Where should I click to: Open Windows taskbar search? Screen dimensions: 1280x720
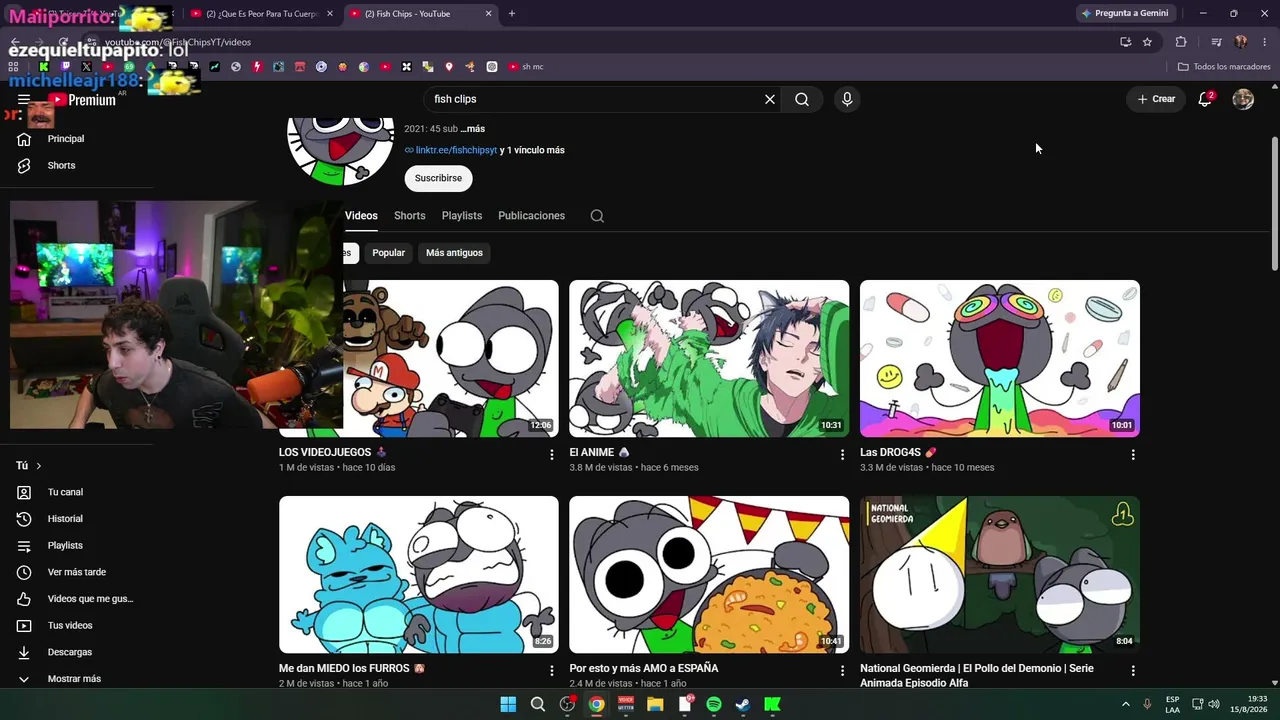pos(538,704)
